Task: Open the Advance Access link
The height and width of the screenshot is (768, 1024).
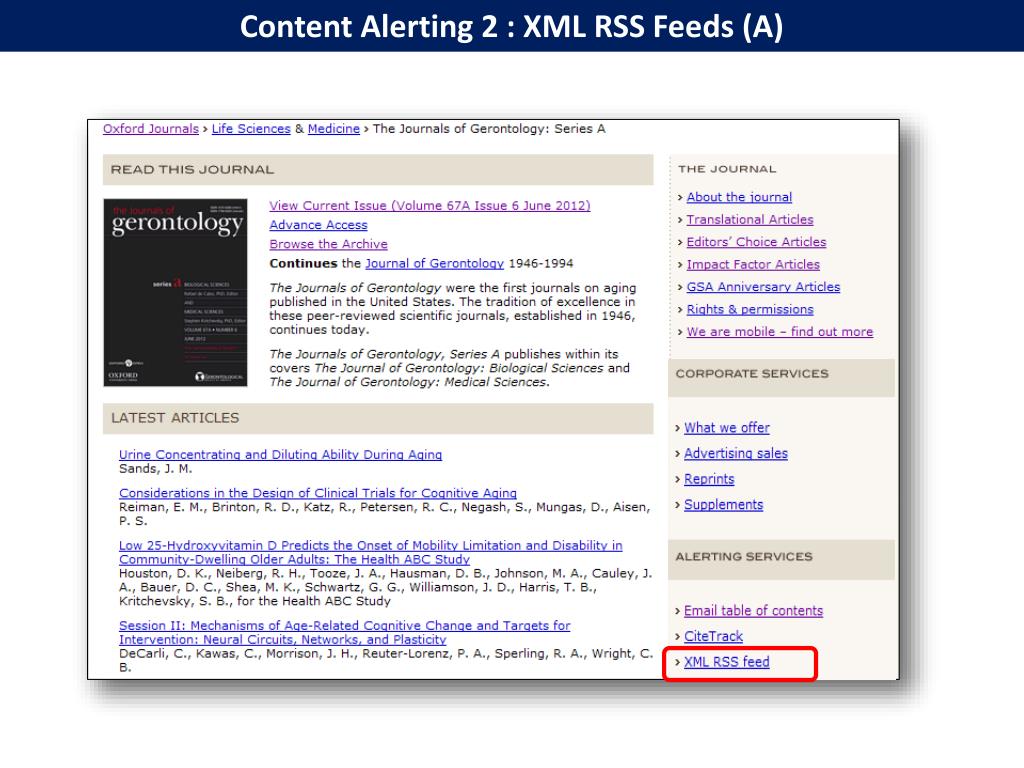Action: 319,225
